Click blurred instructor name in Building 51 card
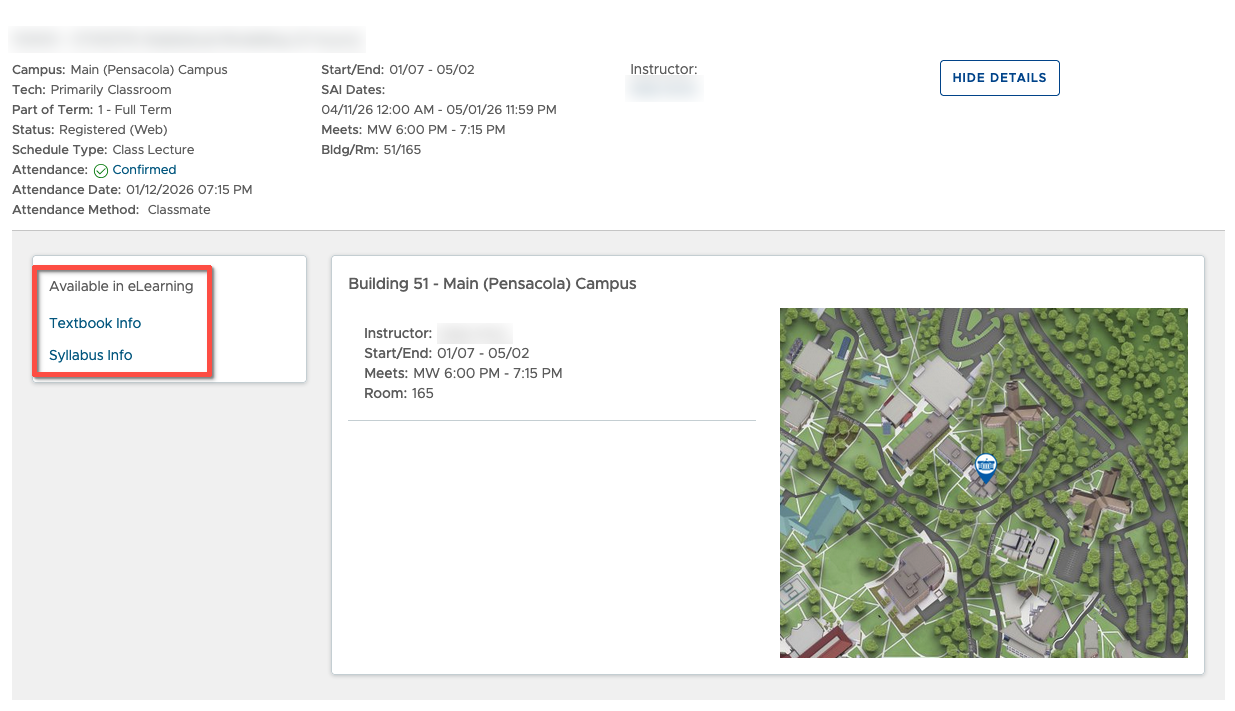 point(474,333)
